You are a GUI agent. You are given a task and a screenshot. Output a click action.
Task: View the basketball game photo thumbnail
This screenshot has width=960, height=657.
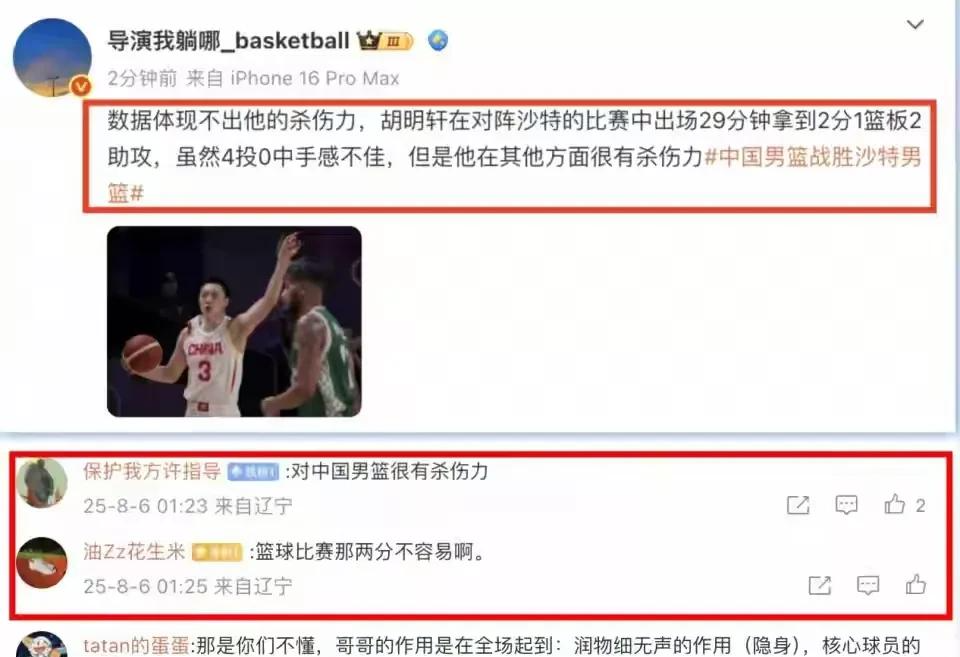[x=234, y=321]
